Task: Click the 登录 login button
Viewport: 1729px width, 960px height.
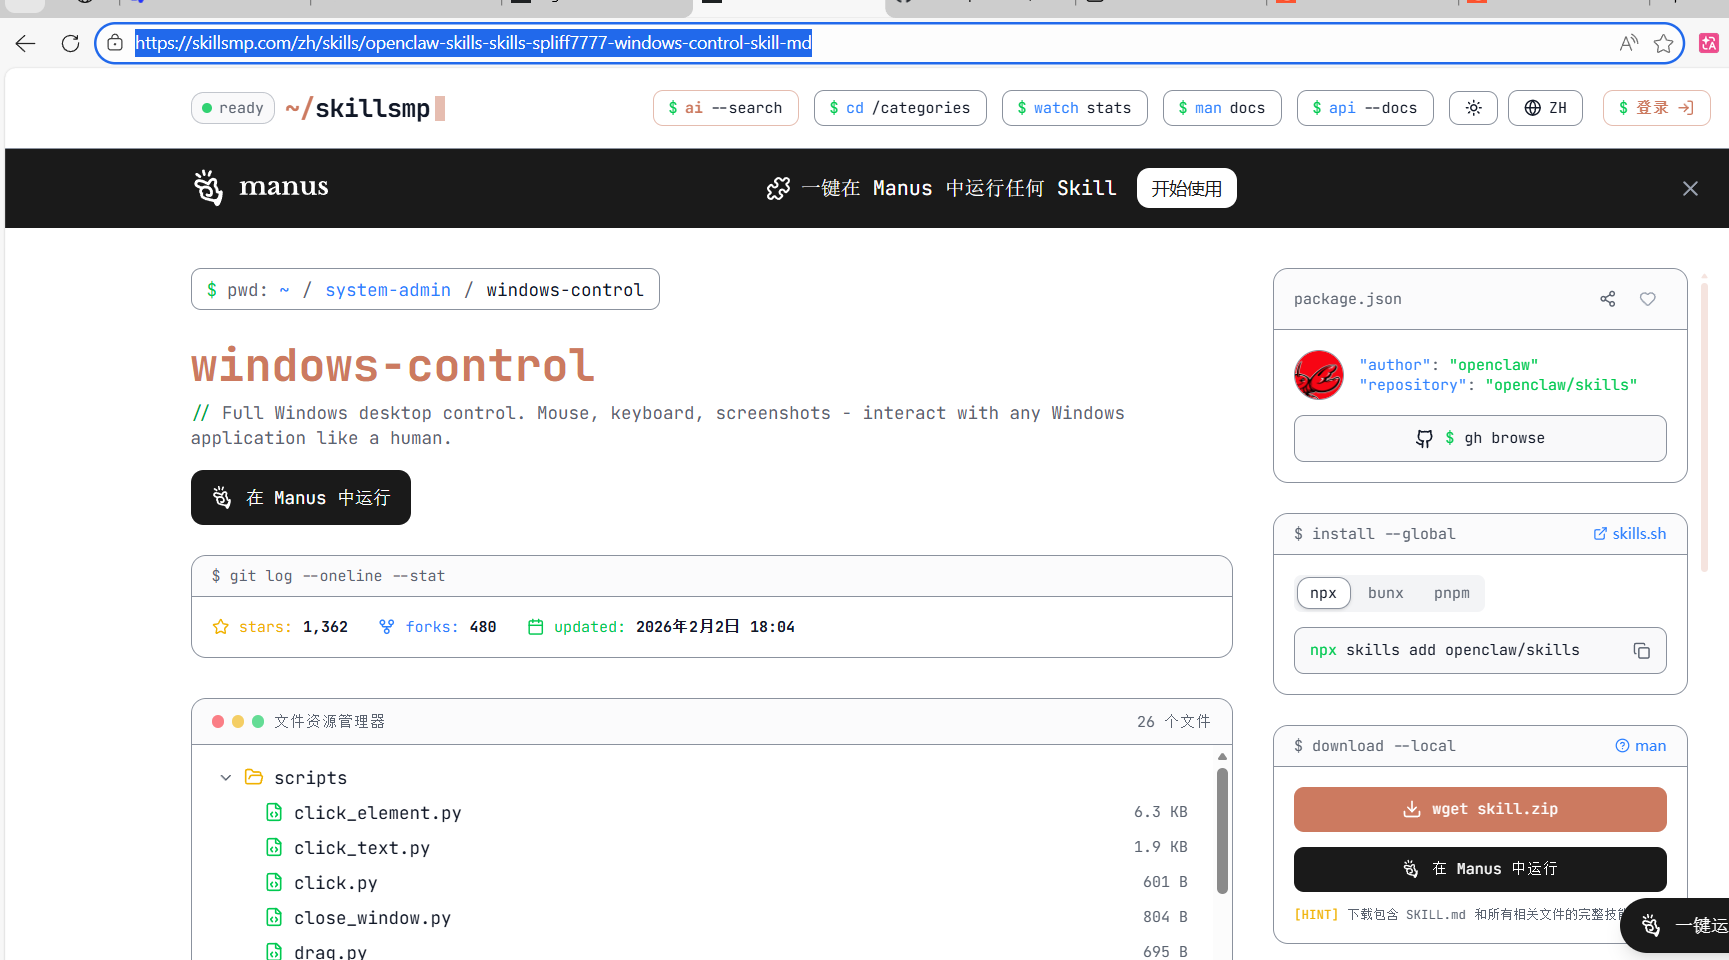Action: (x=1657, y=108)
